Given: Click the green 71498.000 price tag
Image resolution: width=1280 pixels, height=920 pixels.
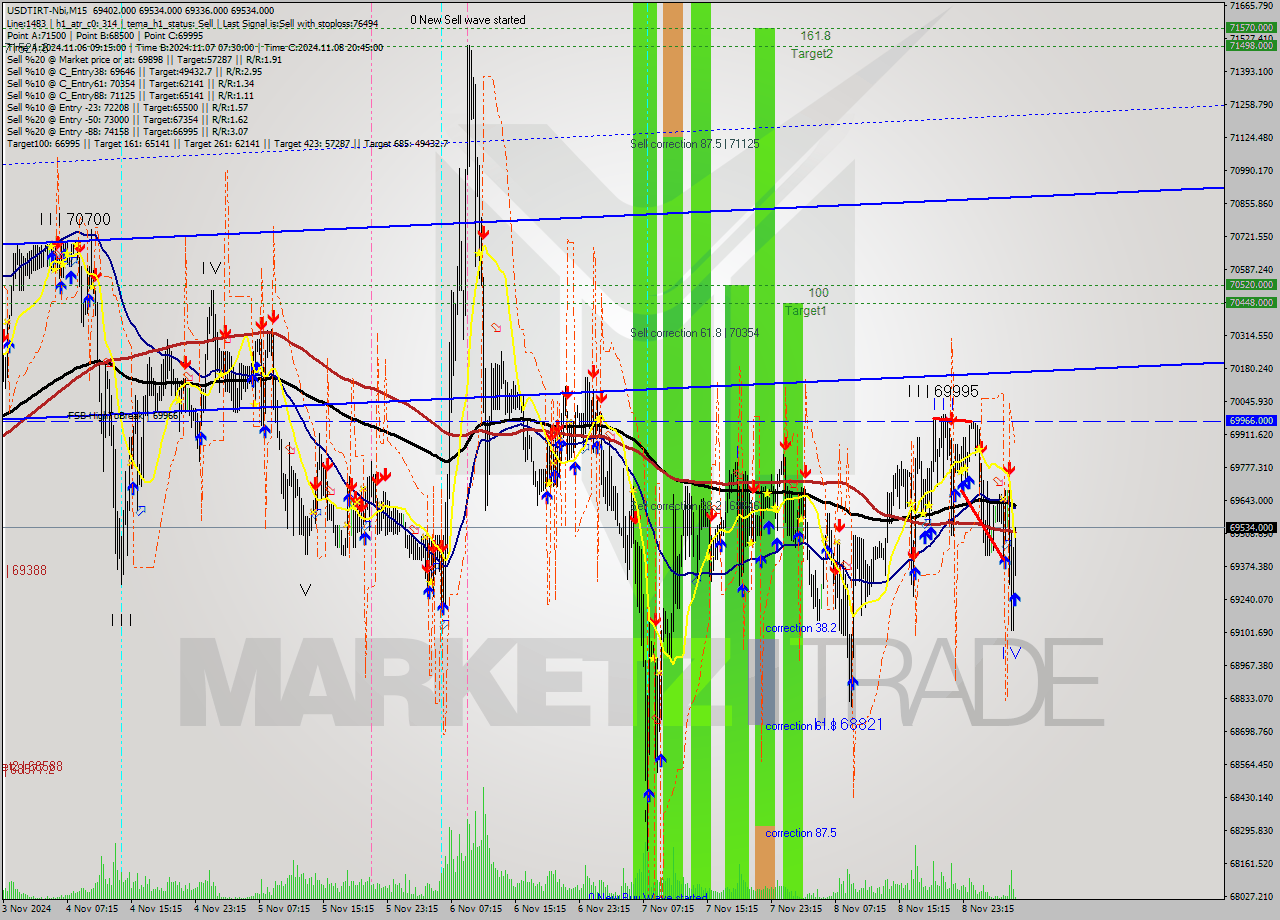Looking at the screenshot, I should click(1251, 45).
